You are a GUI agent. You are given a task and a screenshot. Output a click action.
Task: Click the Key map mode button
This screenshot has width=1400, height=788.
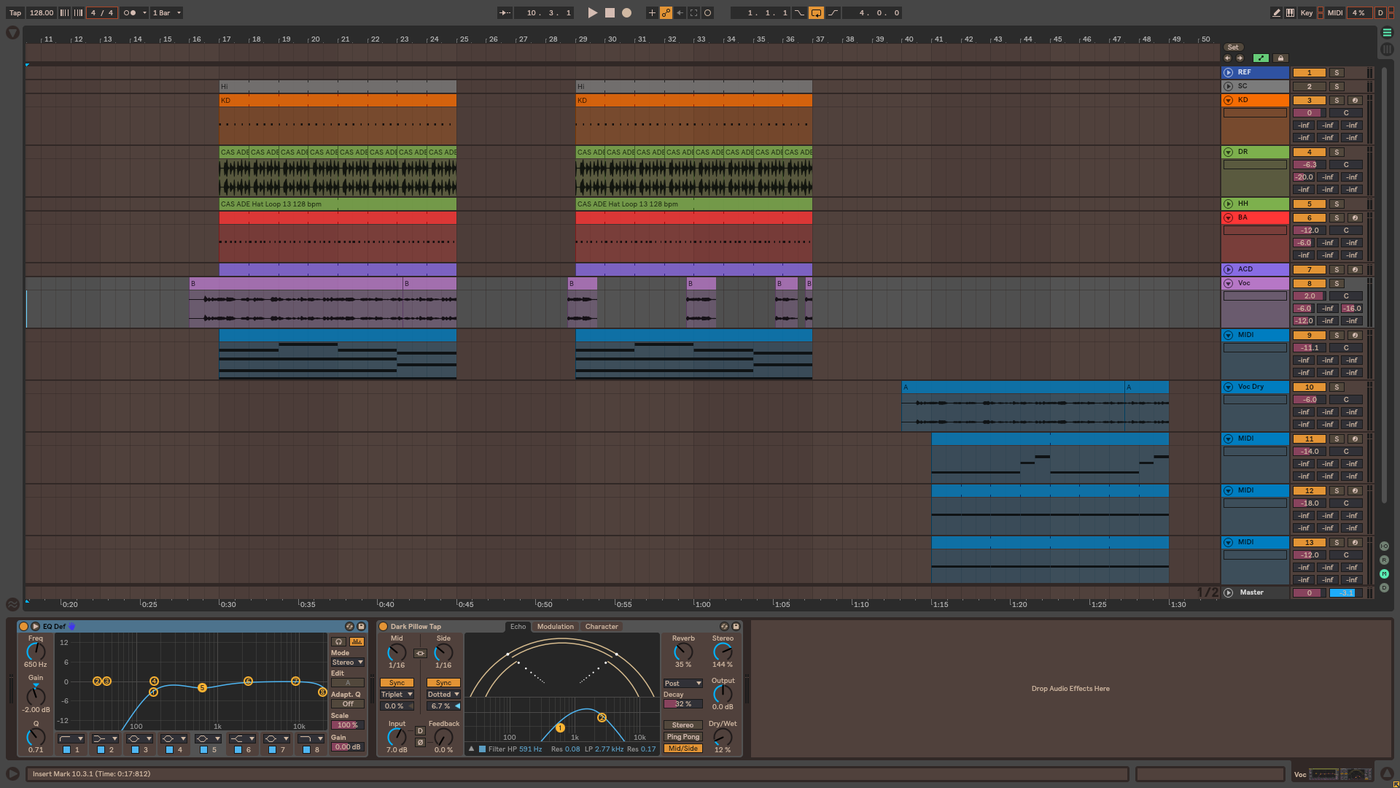point(1307,13)
